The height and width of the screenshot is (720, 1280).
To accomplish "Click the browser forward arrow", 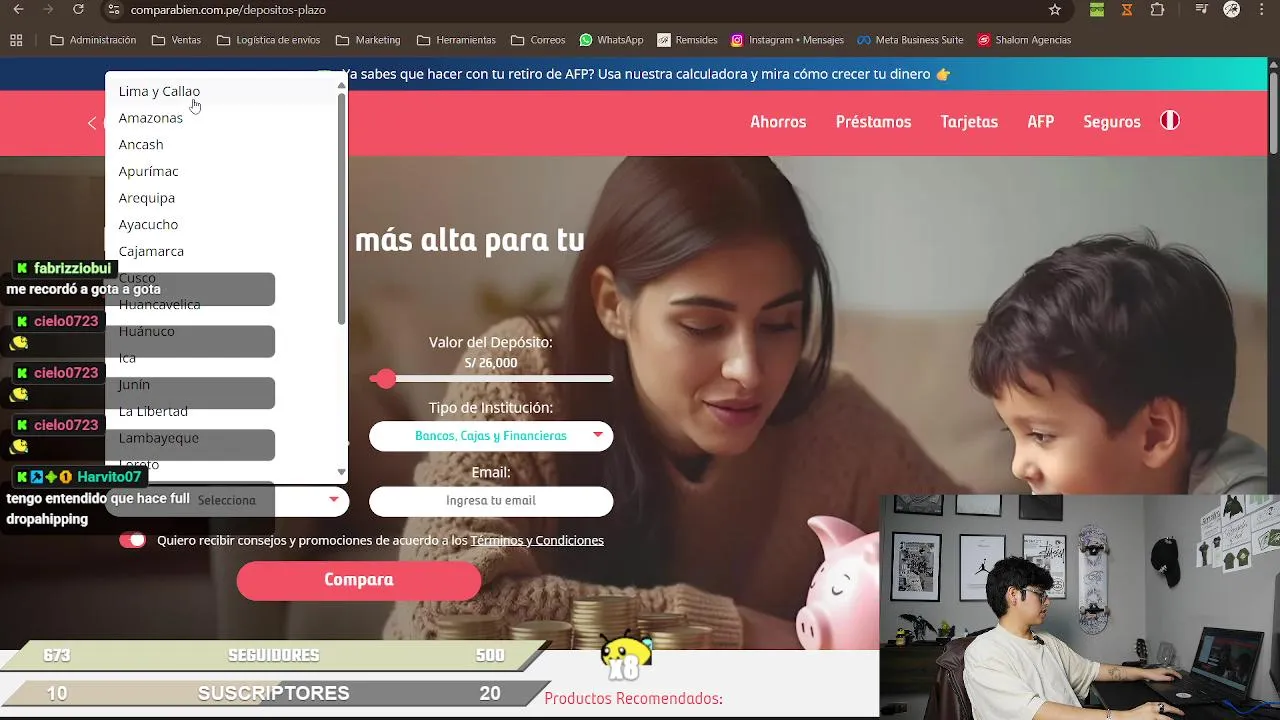I will [48, 9].
